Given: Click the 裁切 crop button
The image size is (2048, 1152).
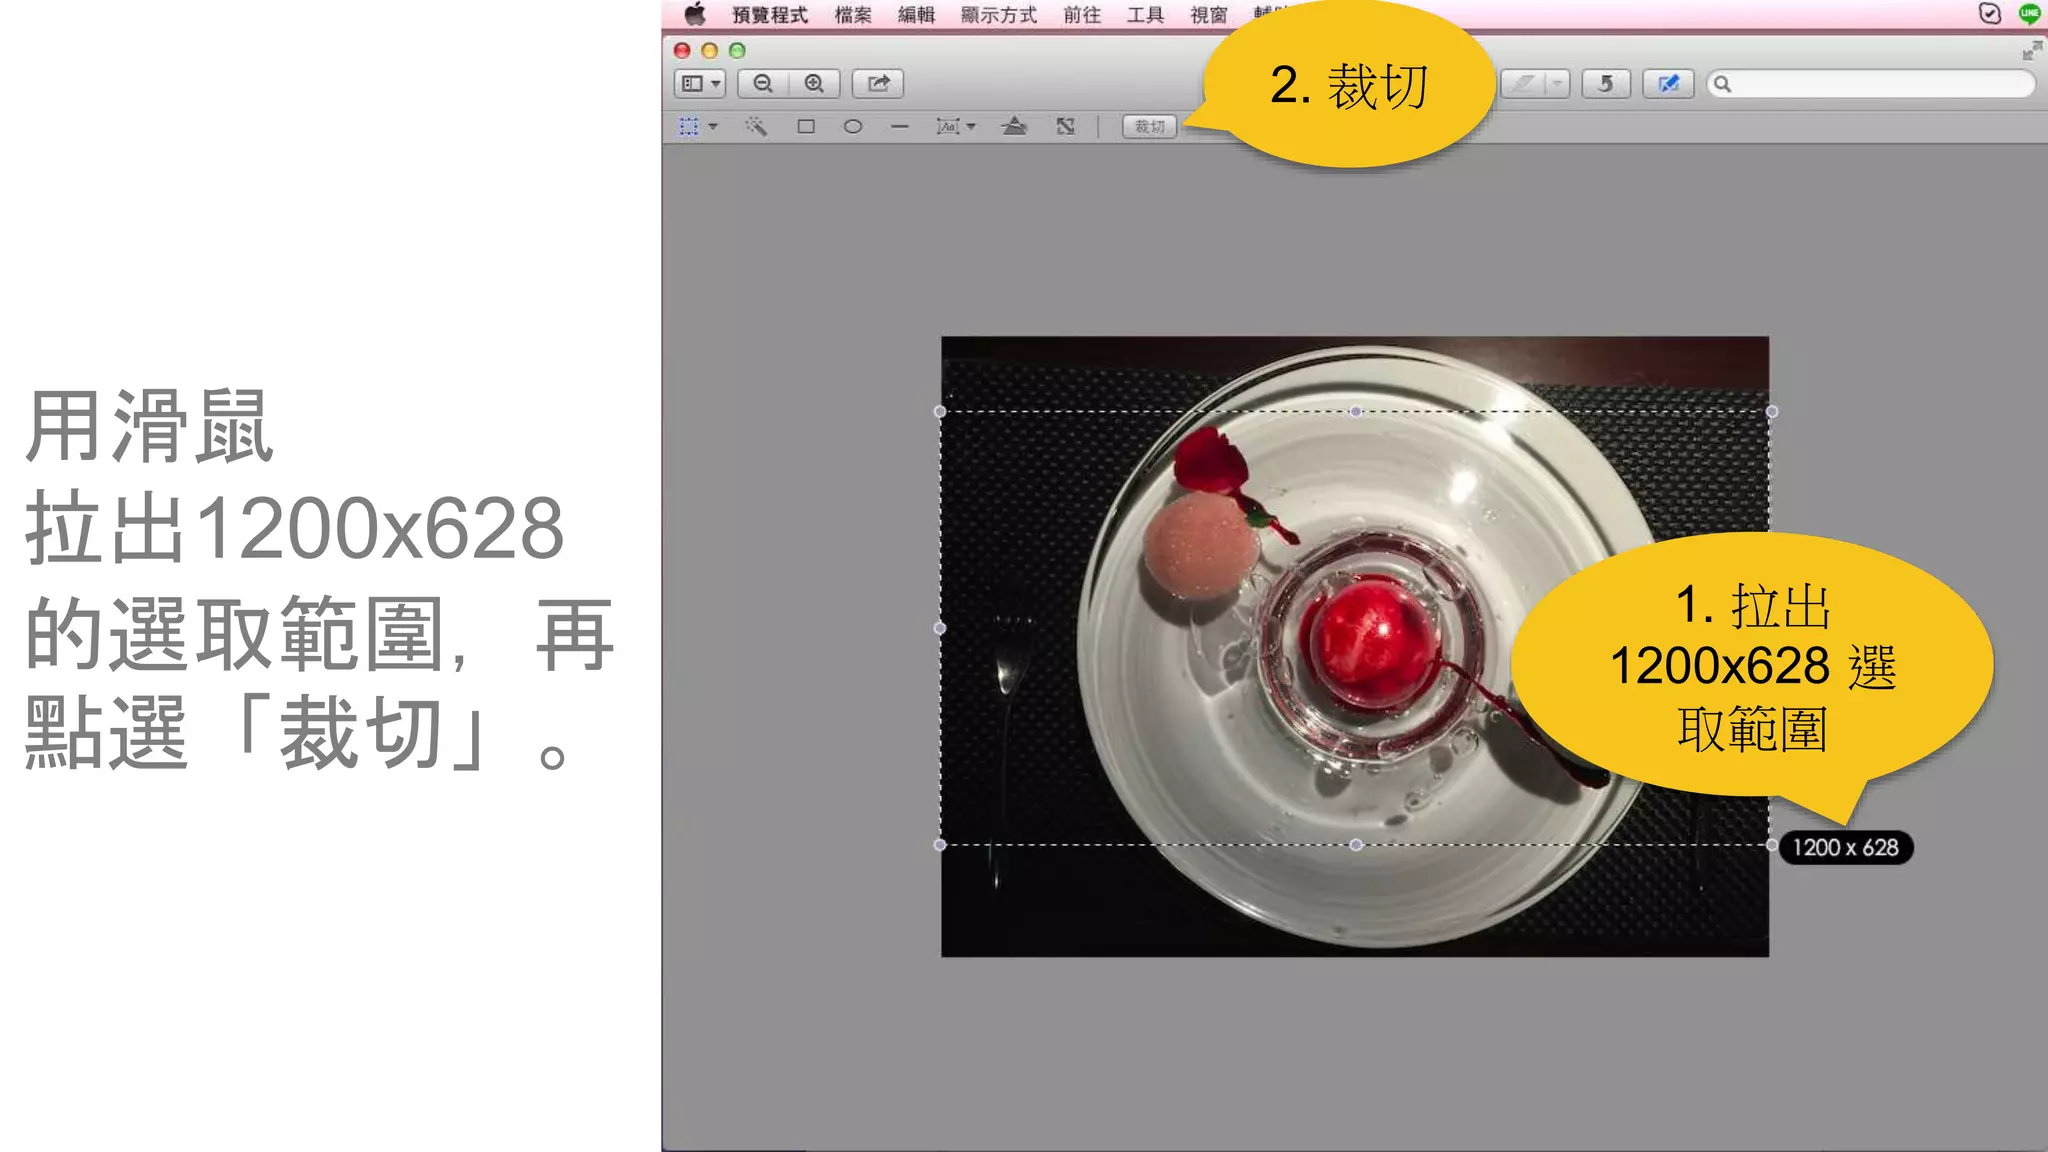Looking at the screenshot, I should tap(1150, 127).
